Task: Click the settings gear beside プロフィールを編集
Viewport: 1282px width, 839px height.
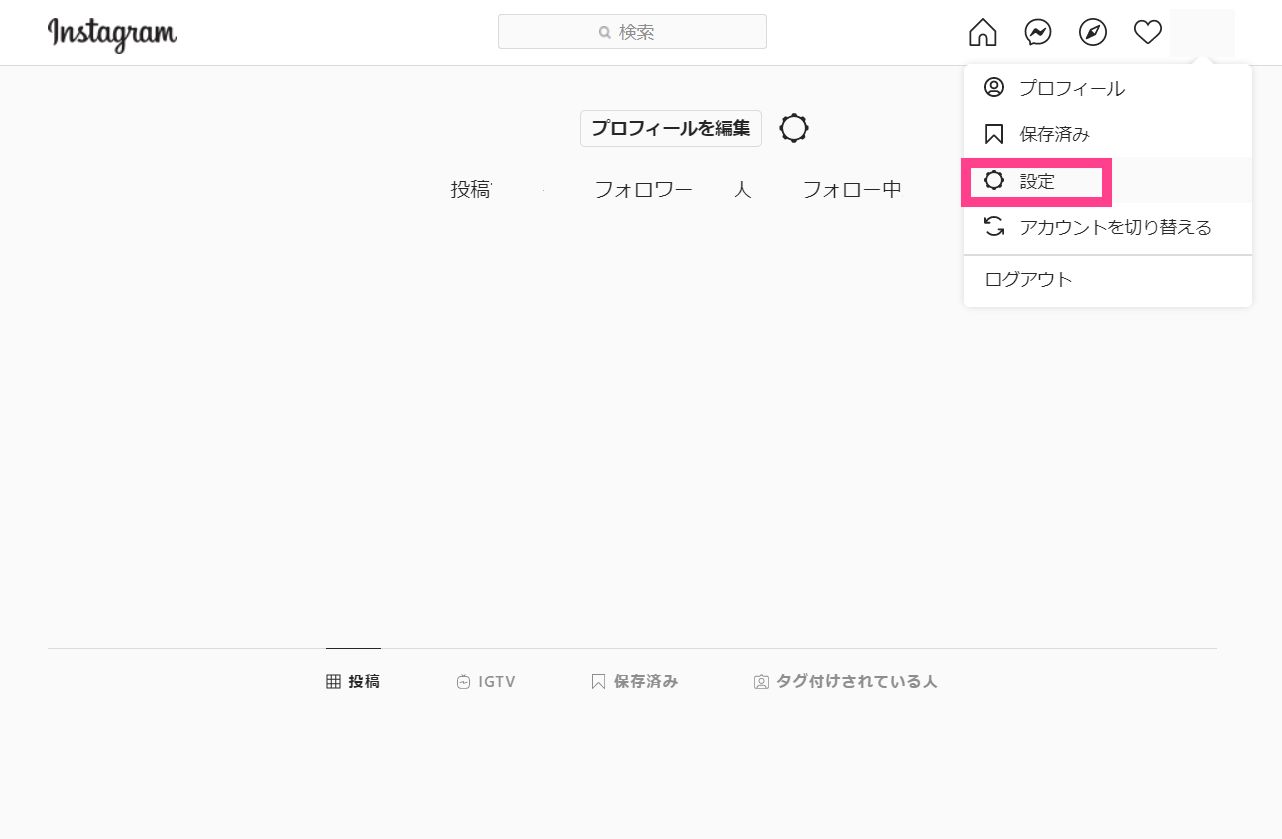Action: (x=794, y=128)
